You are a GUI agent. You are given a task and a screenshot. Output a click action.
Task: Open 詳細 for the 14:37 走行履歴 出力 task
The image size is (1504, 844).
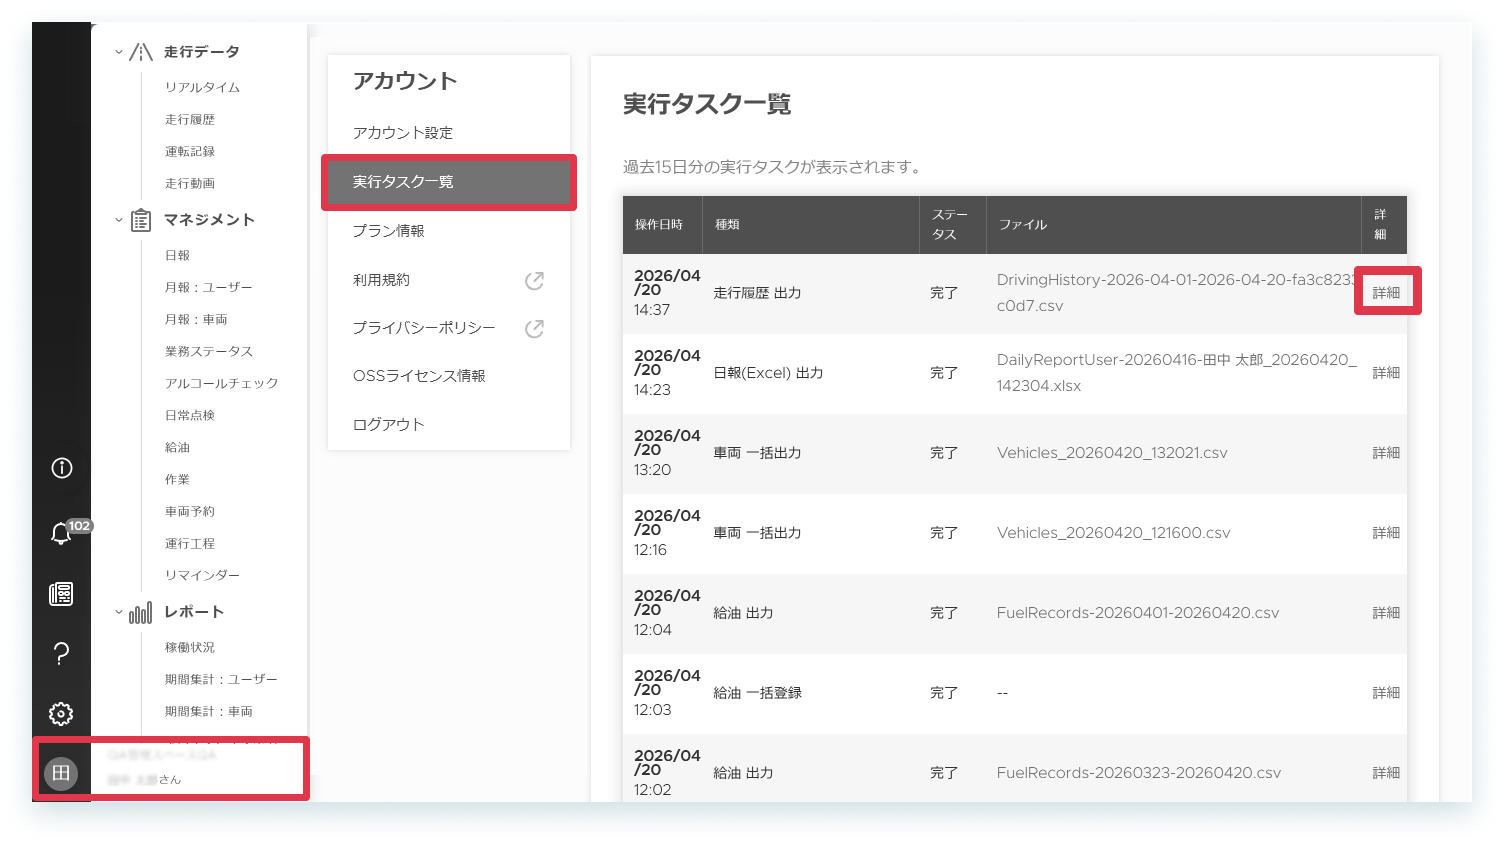1386,293
